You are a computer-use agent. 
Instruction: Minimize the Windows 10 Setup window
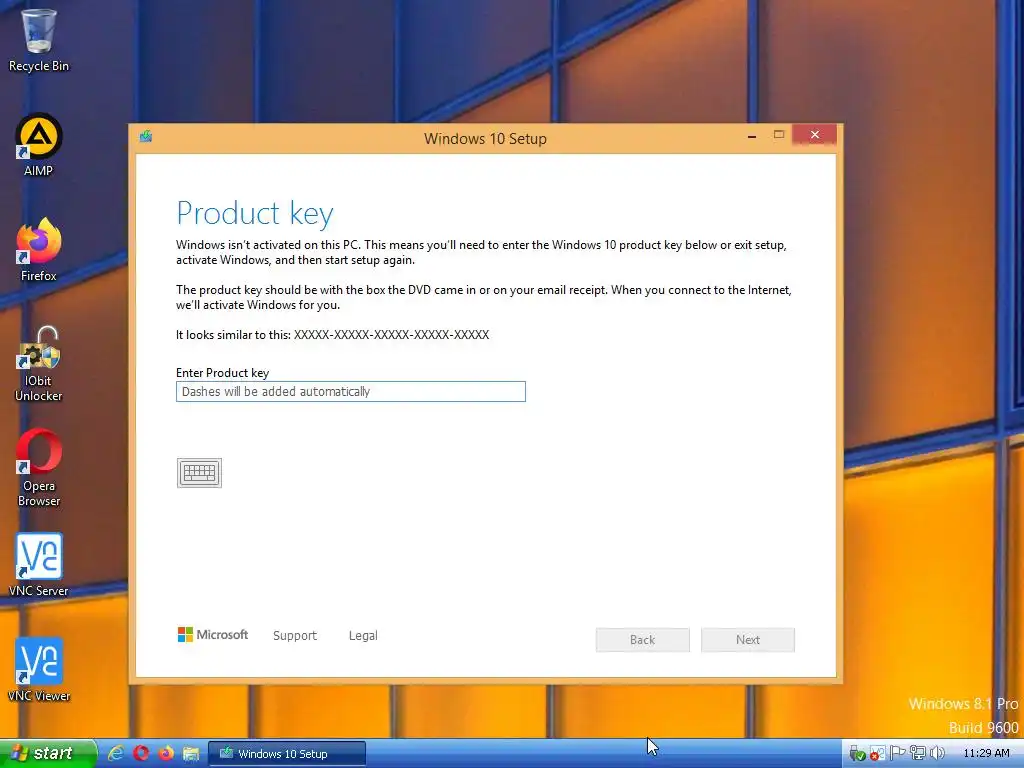click(752, 135)
